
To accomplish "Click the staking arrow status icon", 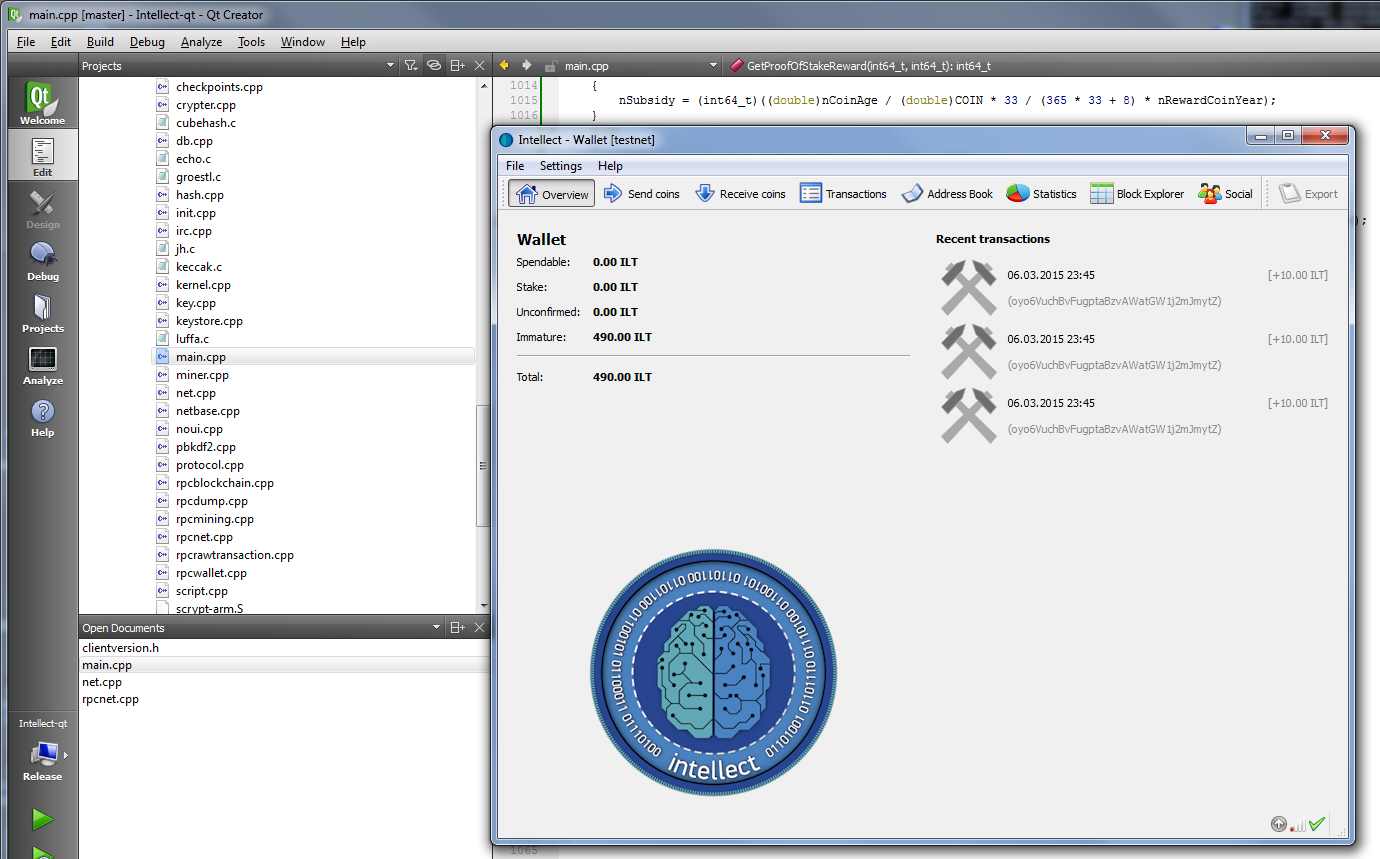I will [x=1278, y=824].
